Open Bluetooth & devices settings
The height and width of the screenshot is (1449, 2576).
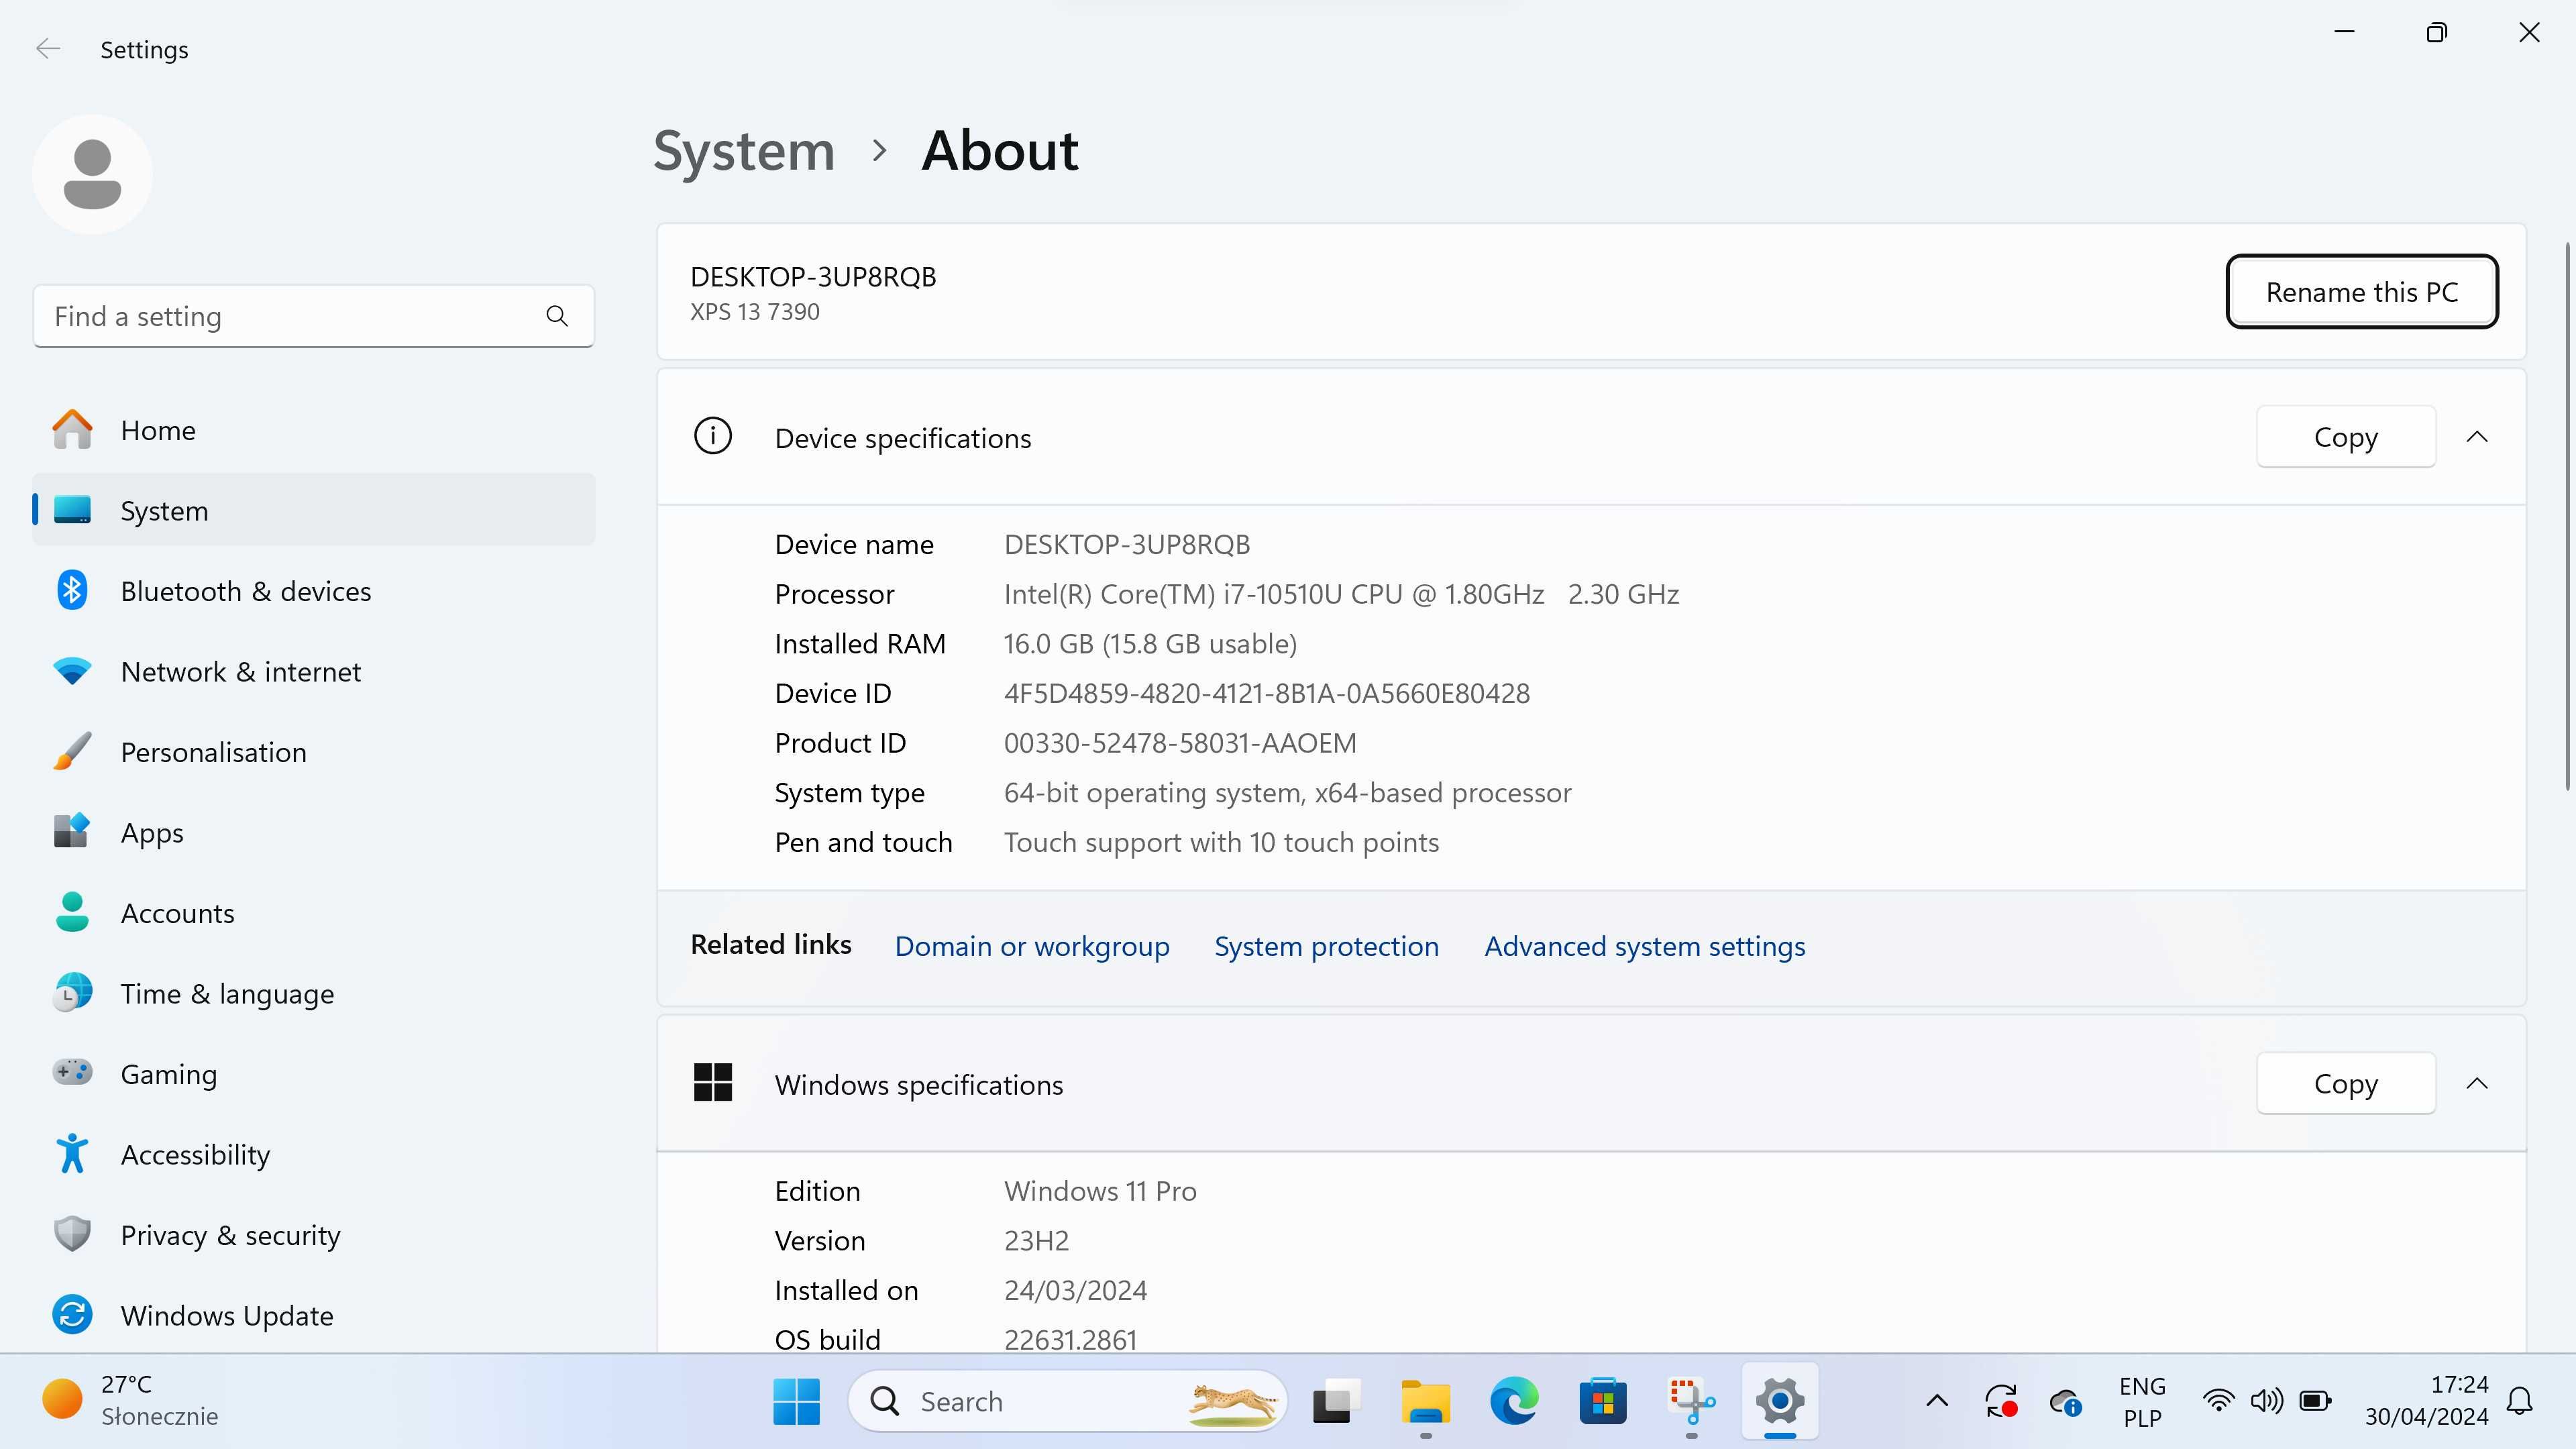pos(314,591)
